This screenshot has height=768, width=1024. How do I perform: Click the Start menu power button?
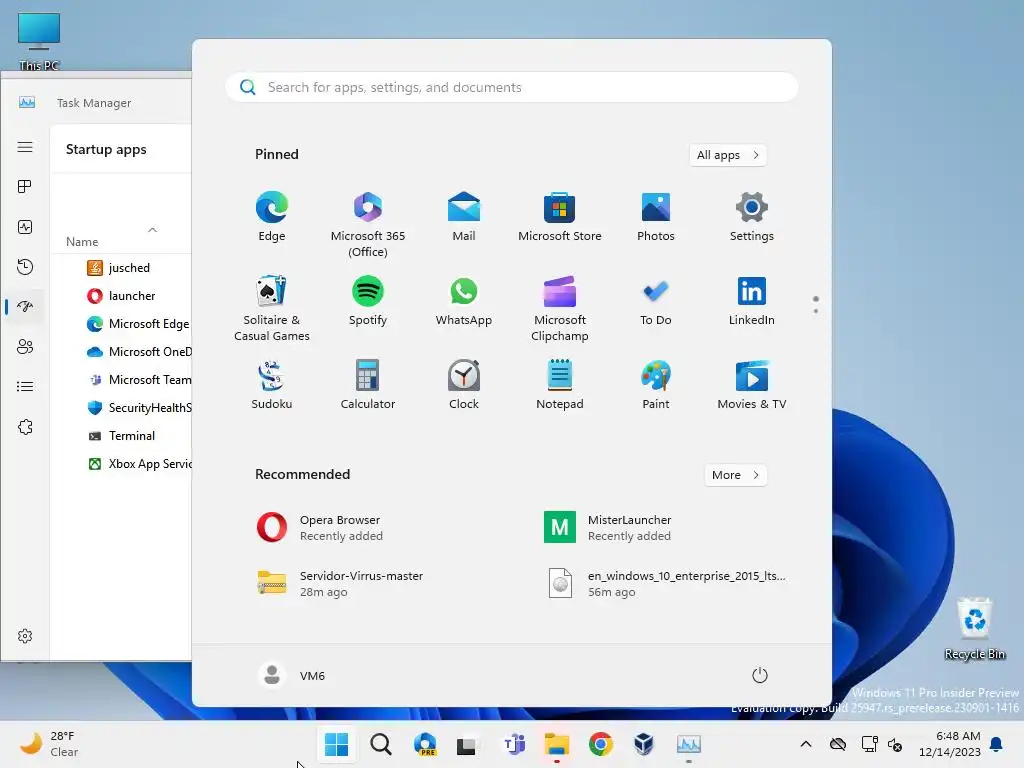coord(760,675)
